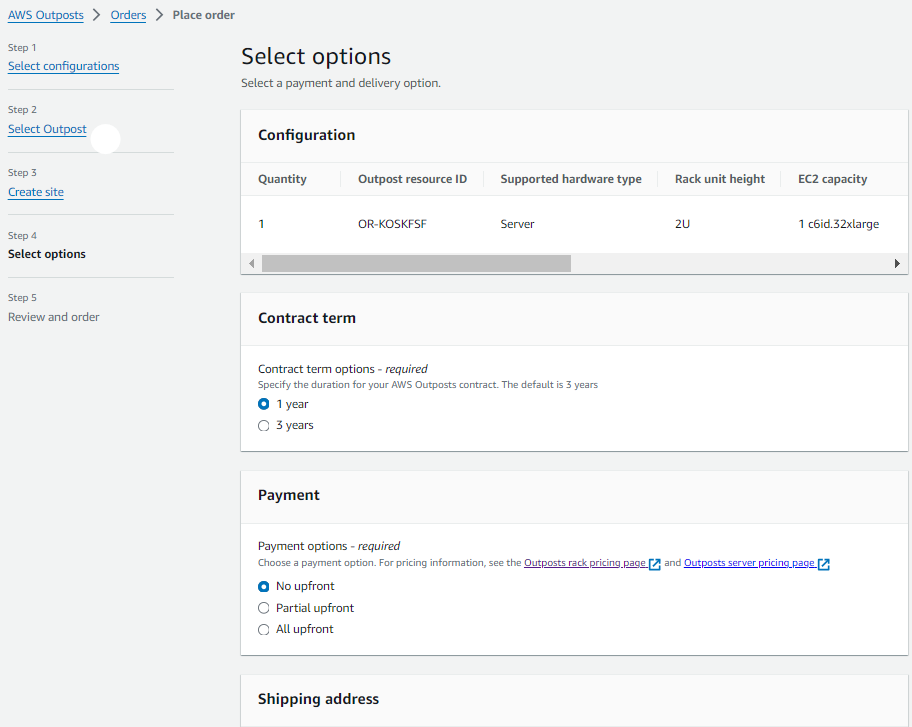
Task: Choose the 3 years contract term
Action: pos(264,425)
